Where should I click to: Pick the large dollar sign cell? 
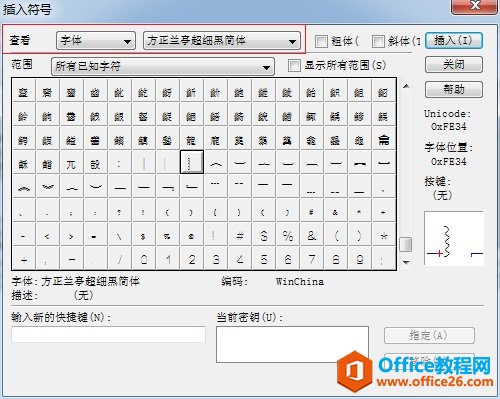(x=264, y=236)
